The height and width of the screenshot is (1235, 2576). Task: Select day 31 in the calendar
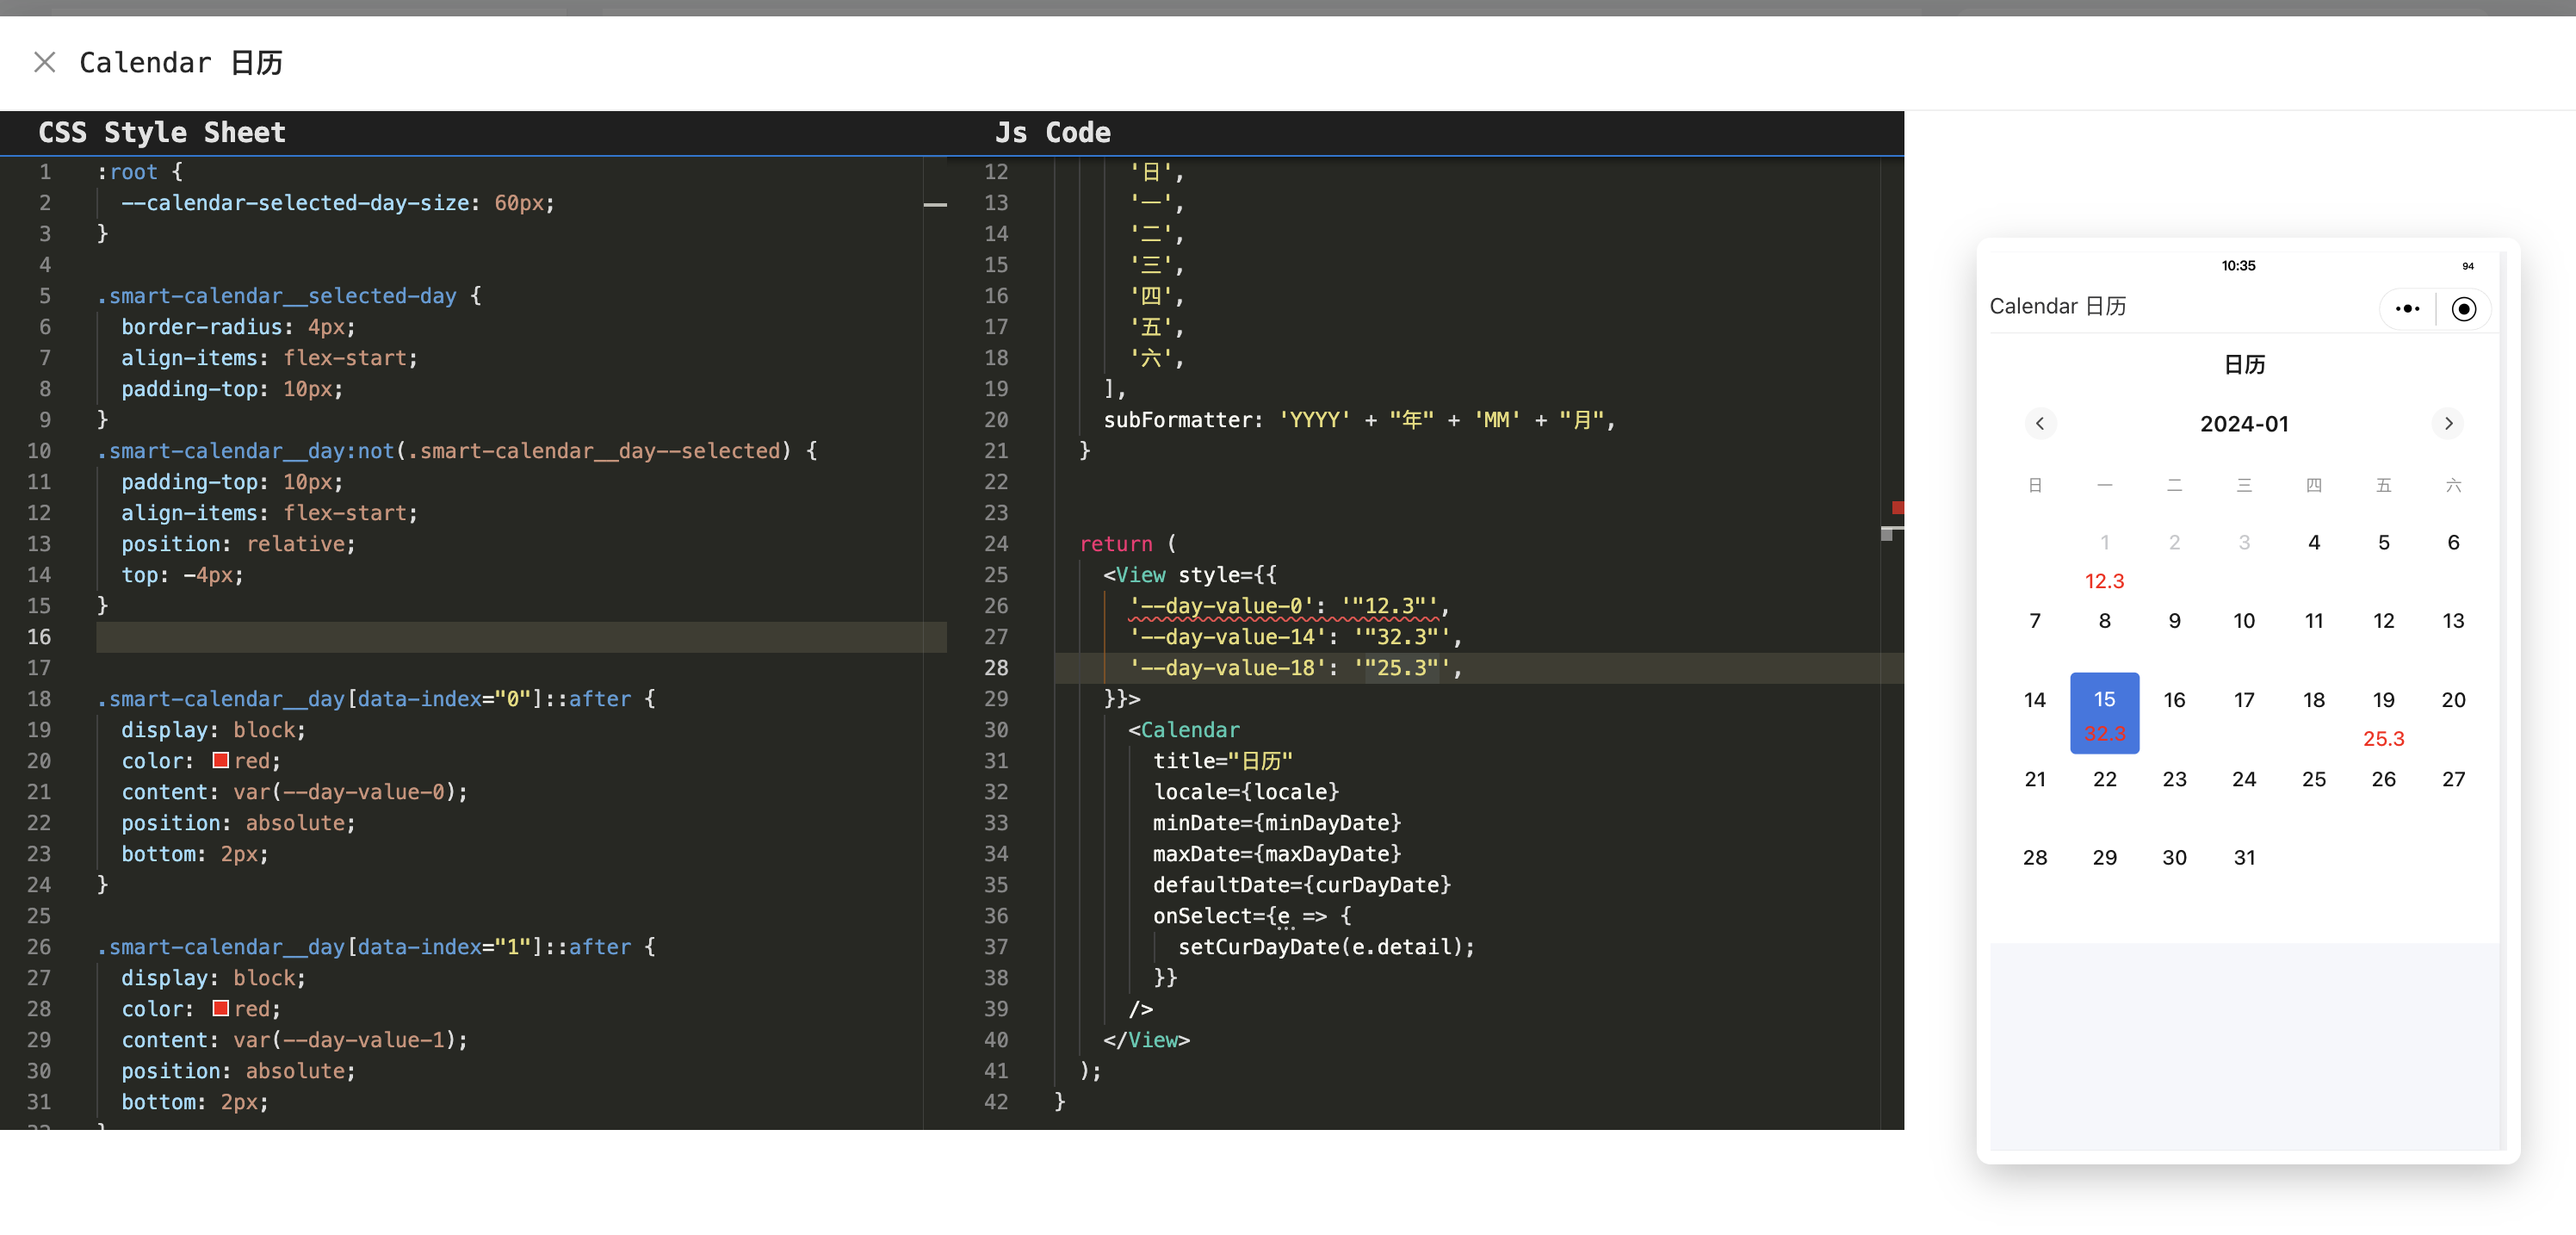pyautogui.click(x=2244, y=857)
